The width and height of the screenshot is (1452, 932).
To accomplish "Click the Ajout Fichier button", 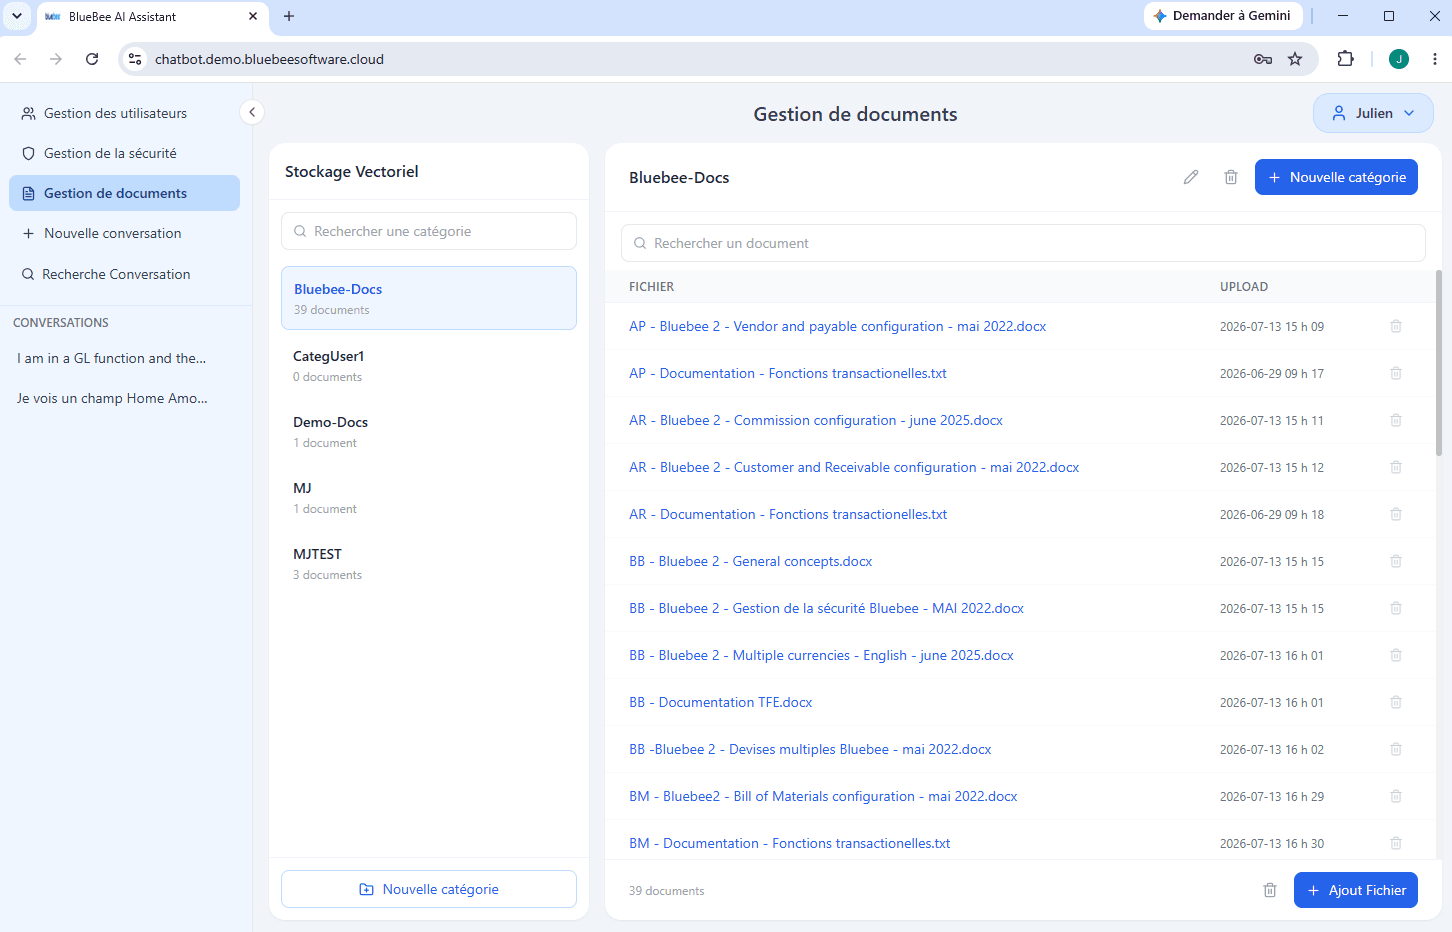I will pyautogui.click(x=1356, y=890).
